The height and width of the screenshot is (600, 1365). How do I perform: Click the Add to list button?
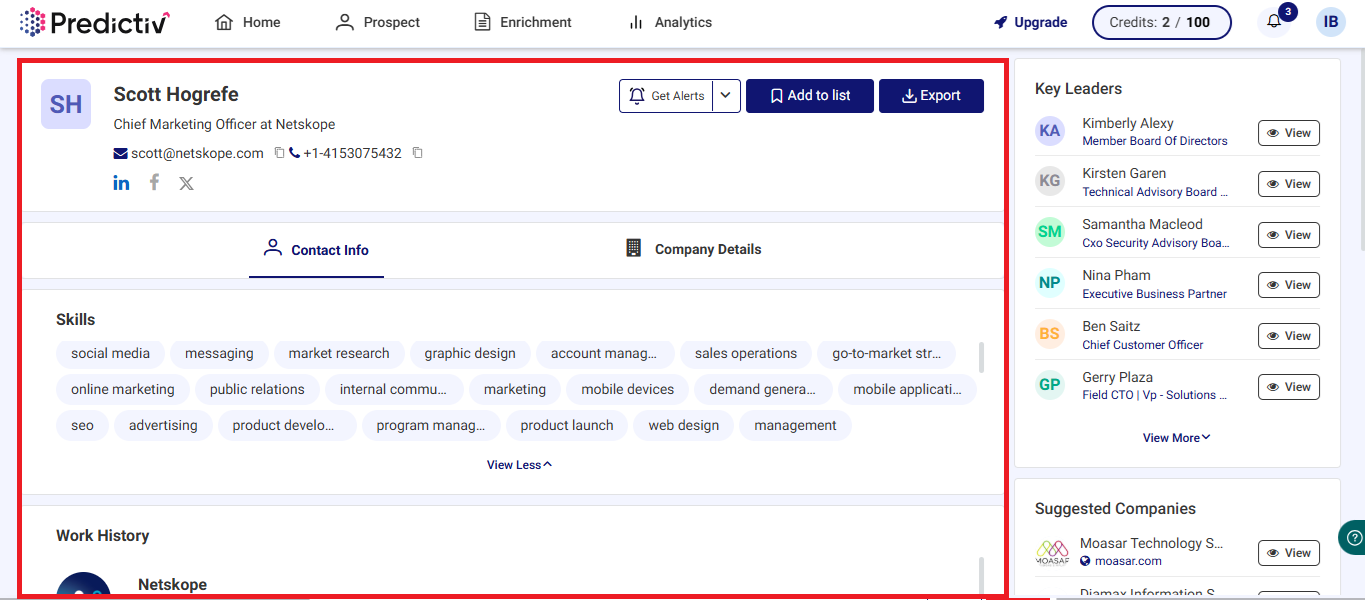click(810, 96)
